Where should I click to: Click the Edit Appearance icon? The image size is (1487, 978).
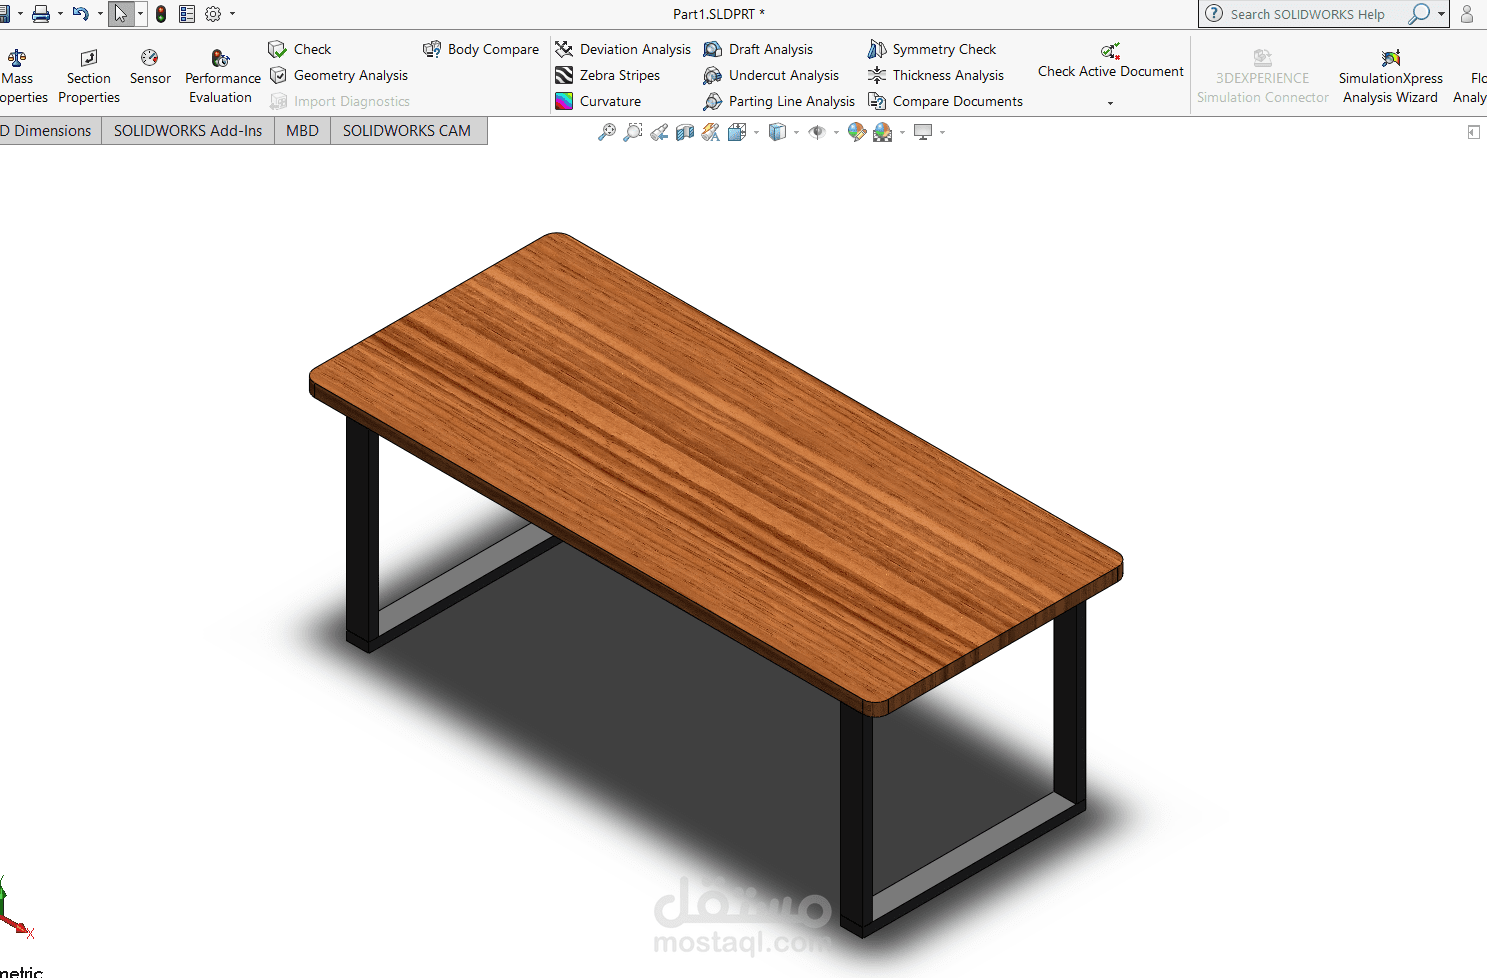point(857,132)
